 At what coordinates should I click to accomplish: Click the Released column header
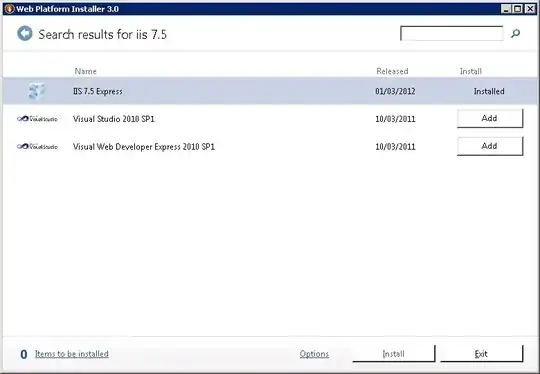click(392, 71)
